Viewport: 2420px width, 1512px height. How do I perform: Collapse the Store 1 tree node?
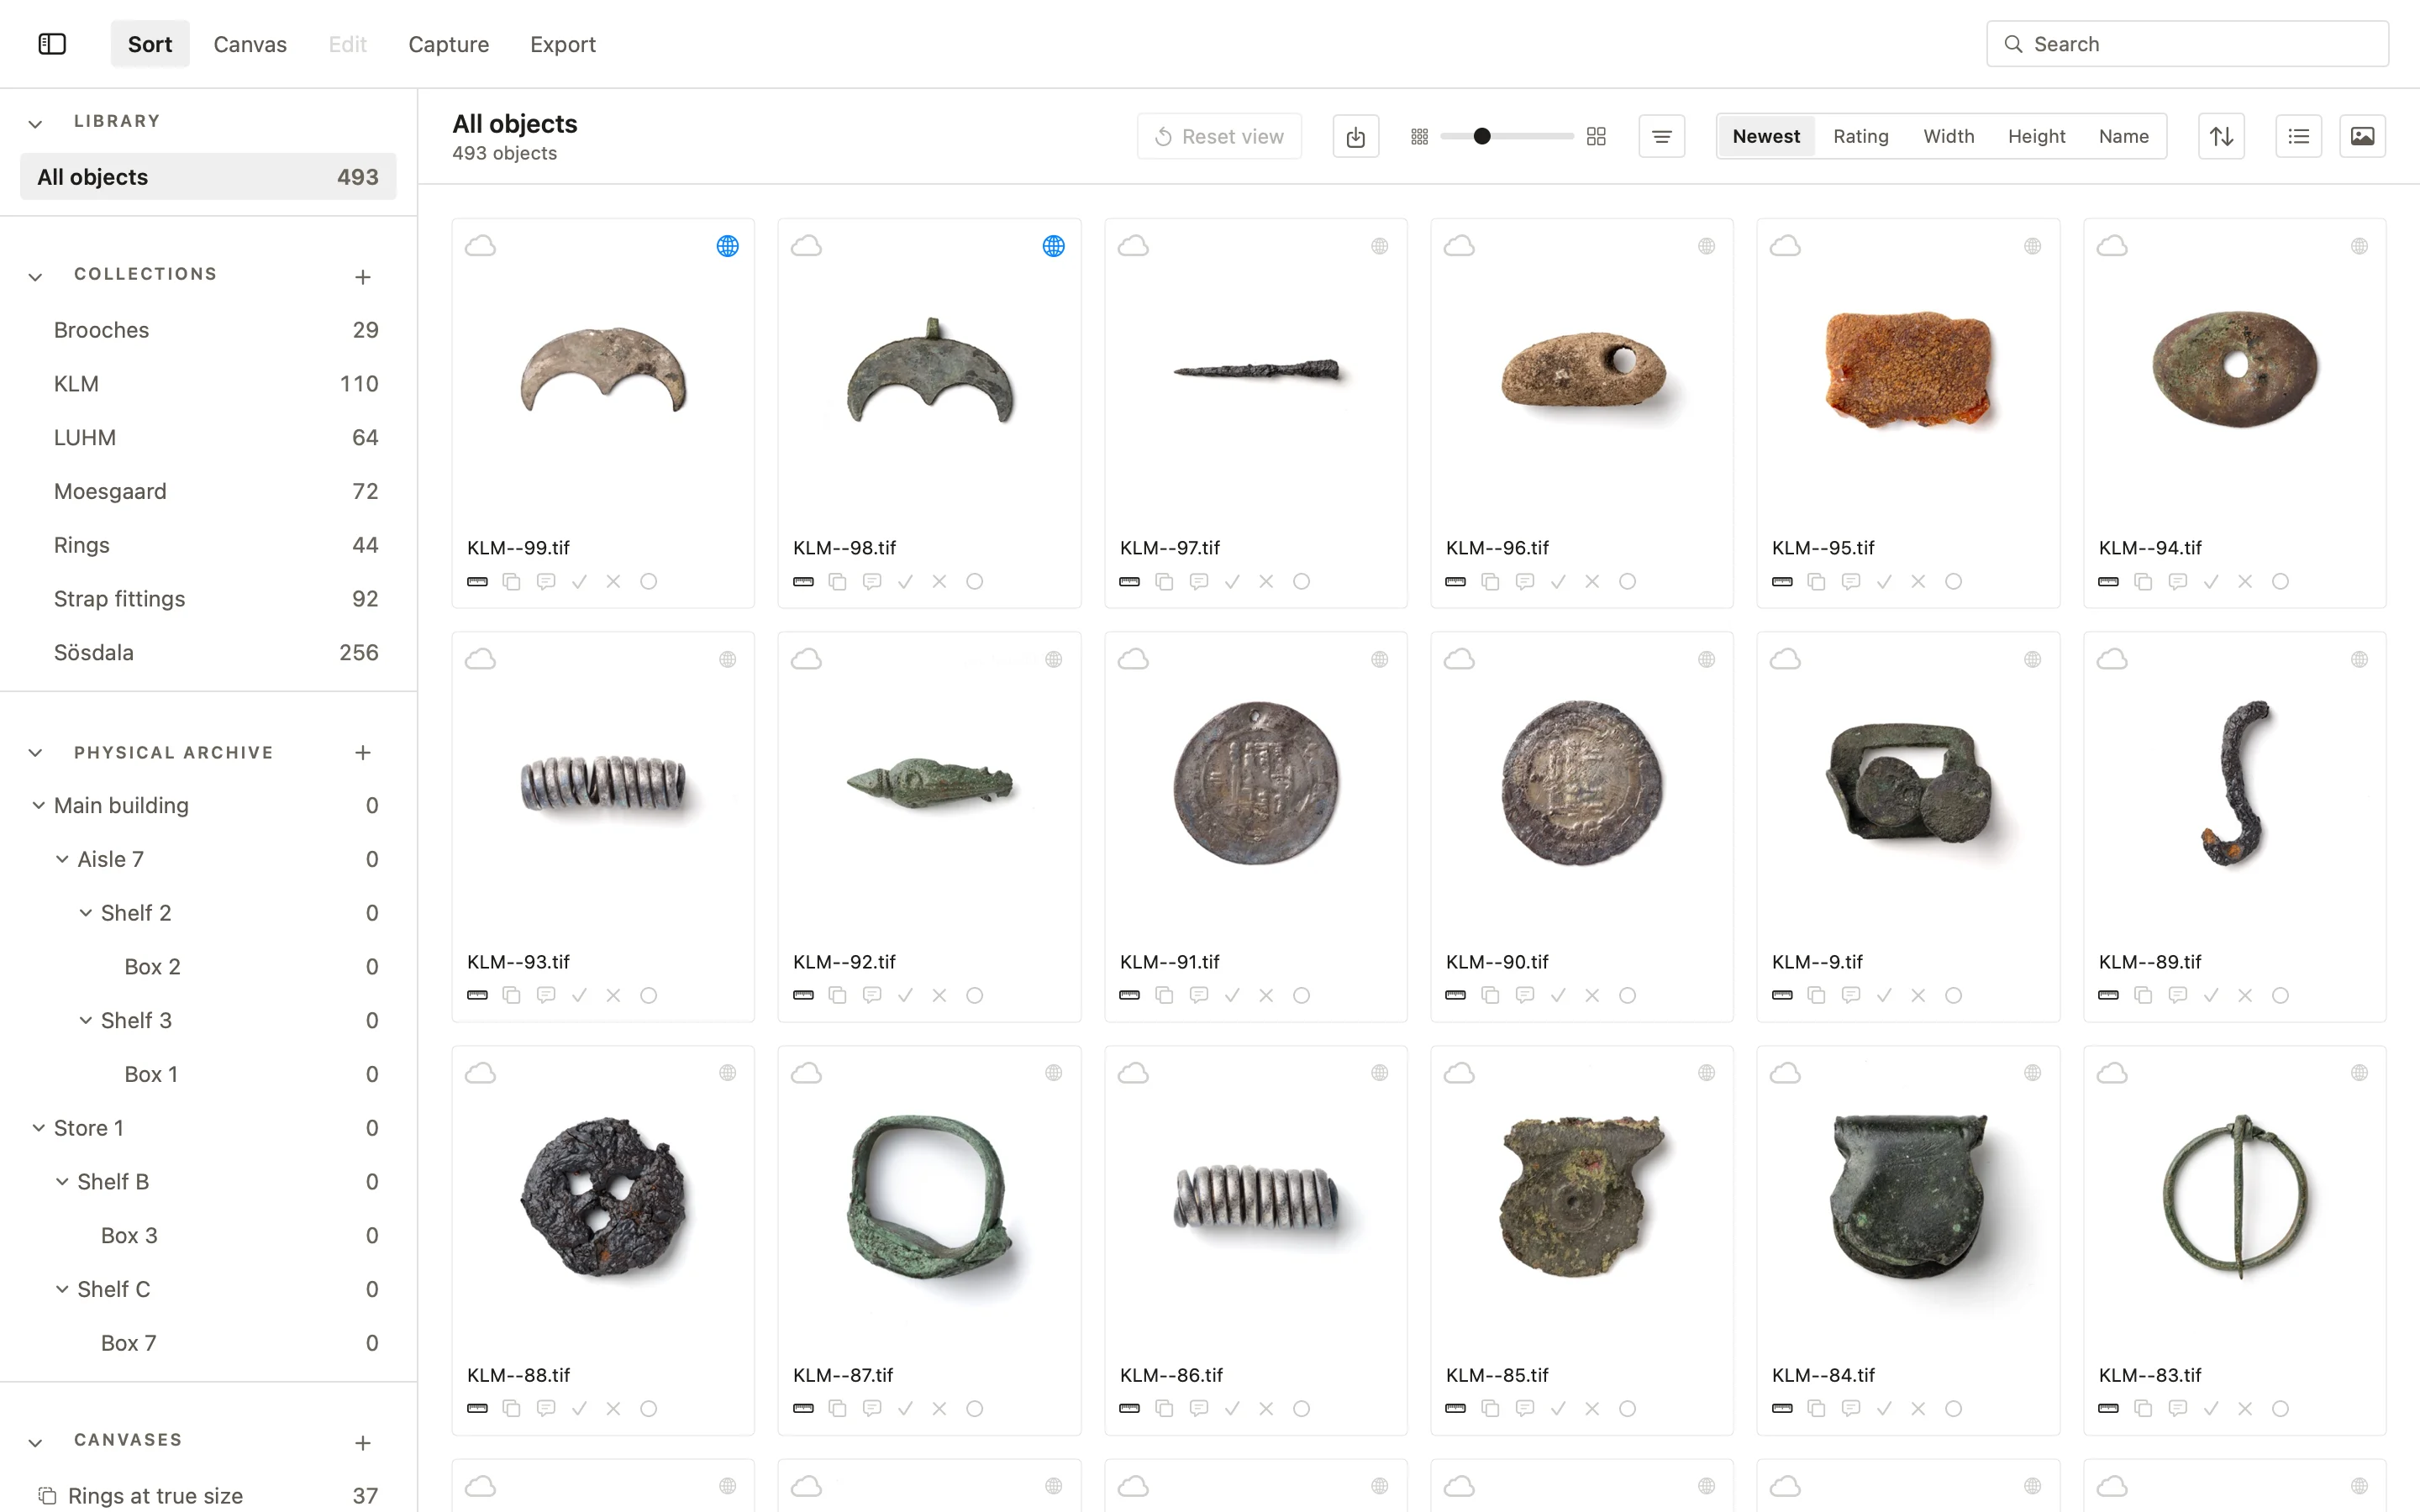pyautogui.click(x=38, y=1128)
